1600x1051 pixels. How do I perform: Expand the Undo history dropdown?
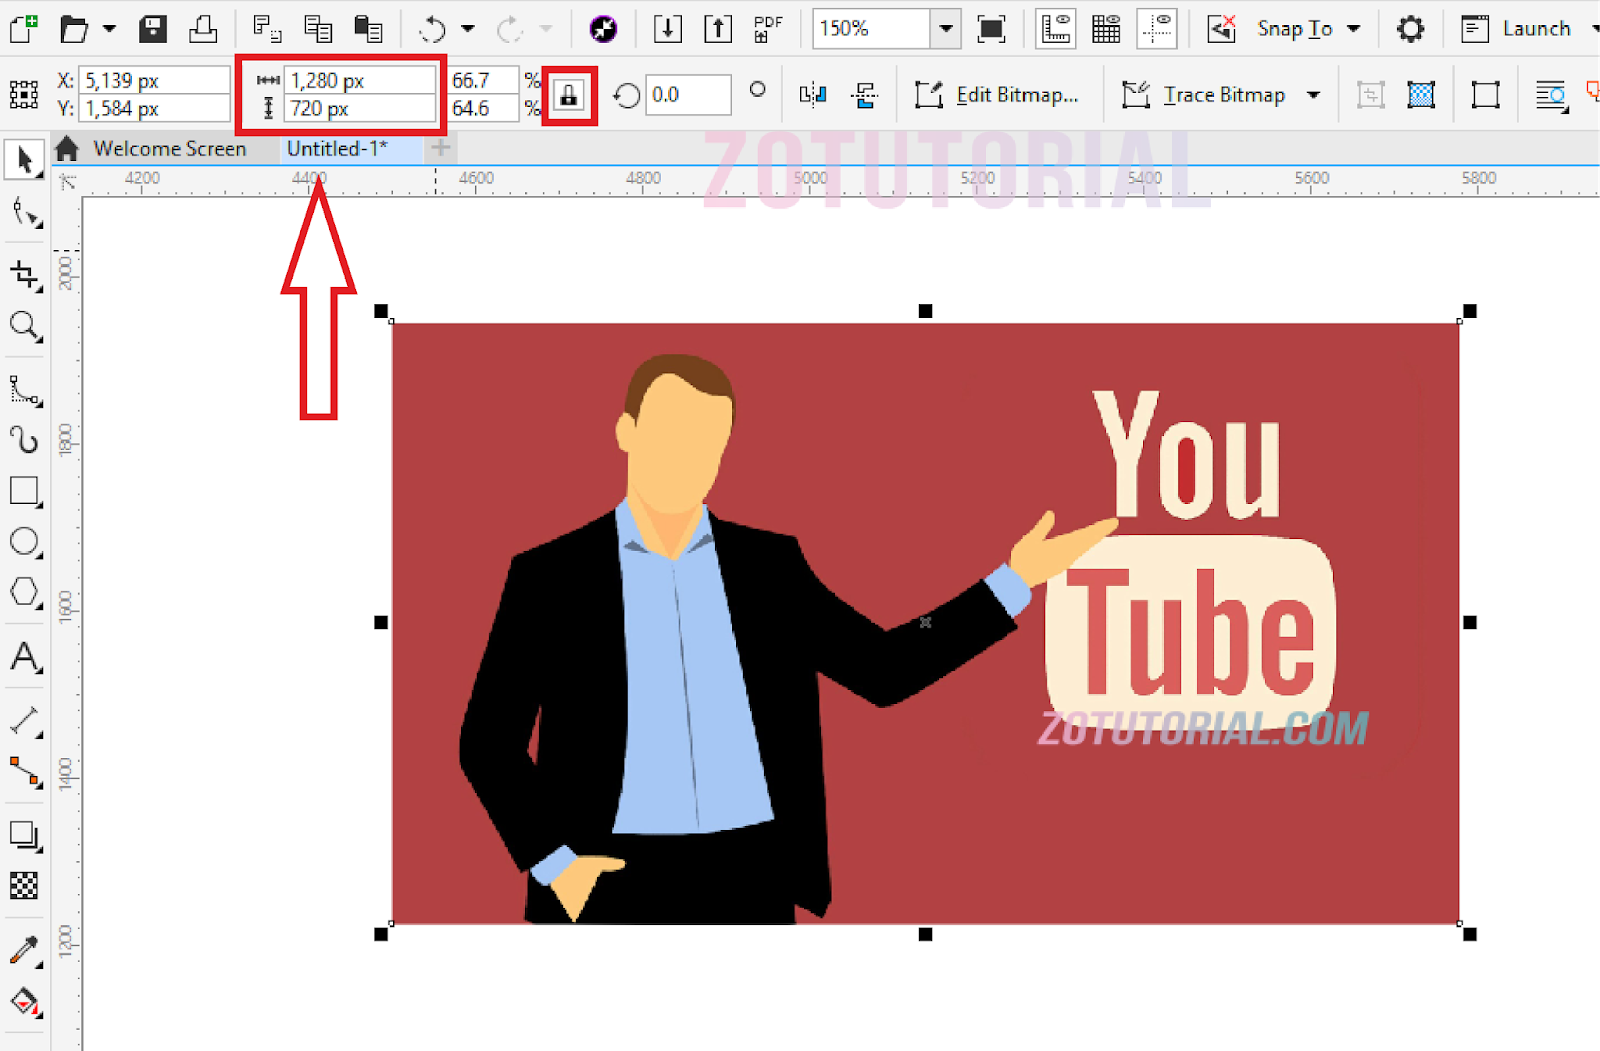tap(468, 29)
